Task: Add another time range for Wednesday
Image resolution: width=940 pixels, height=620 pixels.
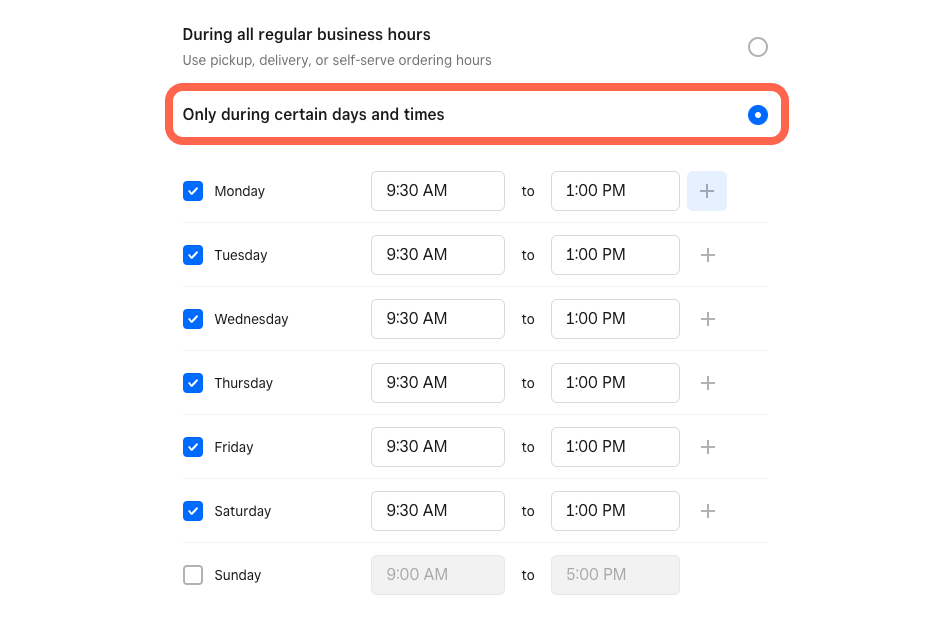Action: [707, 319]
